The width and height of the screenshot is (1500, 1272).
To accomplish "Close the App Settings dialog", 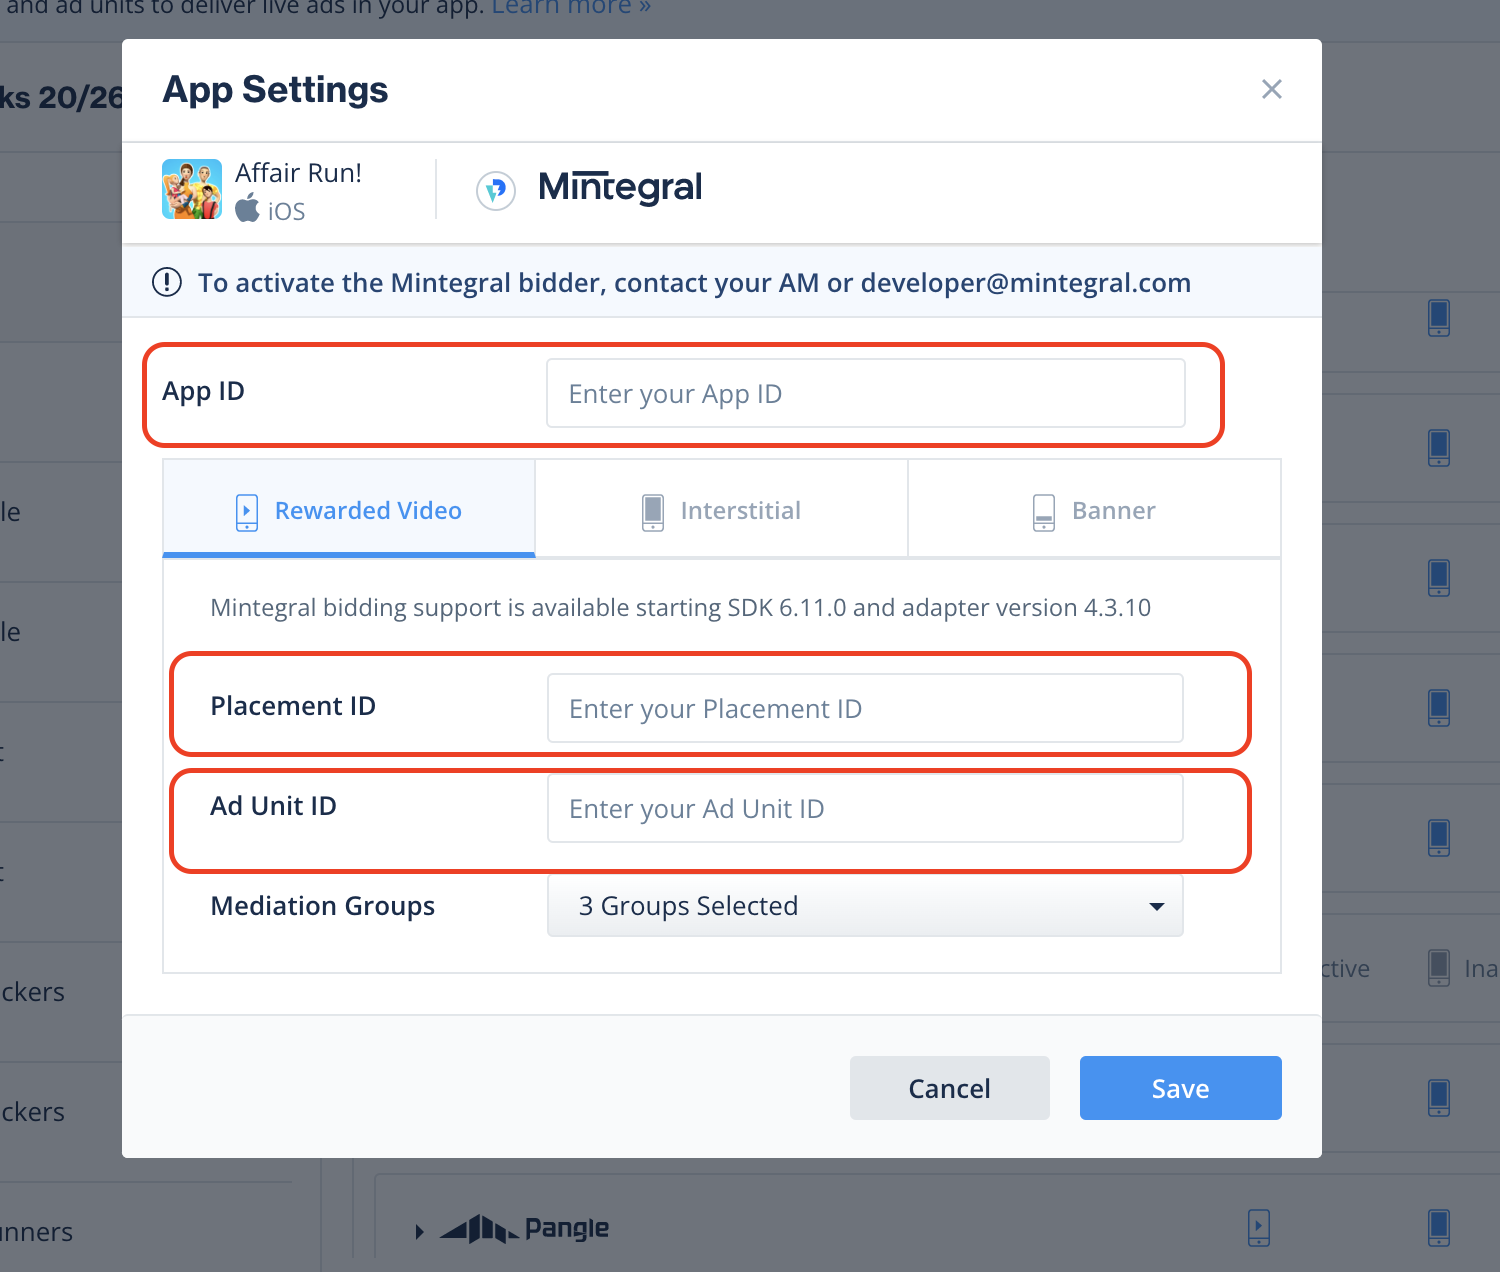I will click(1271, 89).
